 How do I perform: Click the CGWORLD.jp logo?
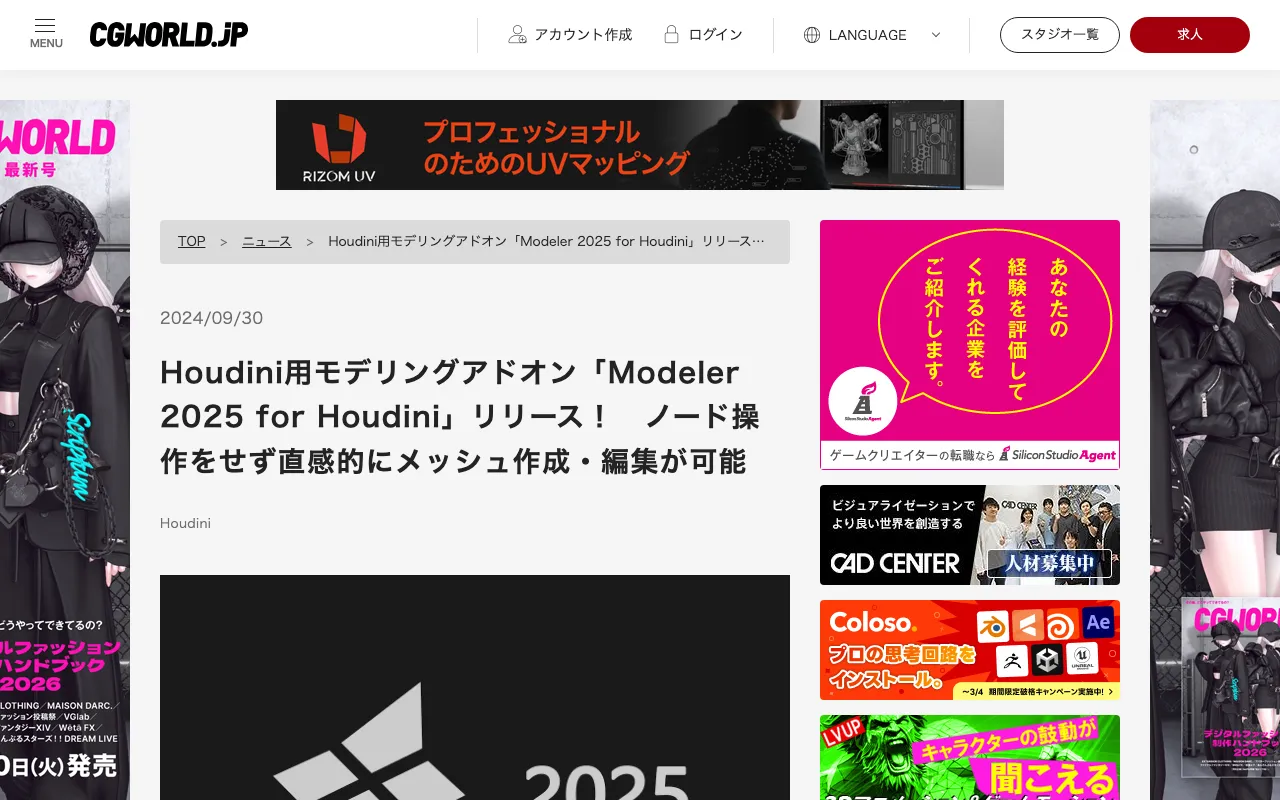click(168, 34)
